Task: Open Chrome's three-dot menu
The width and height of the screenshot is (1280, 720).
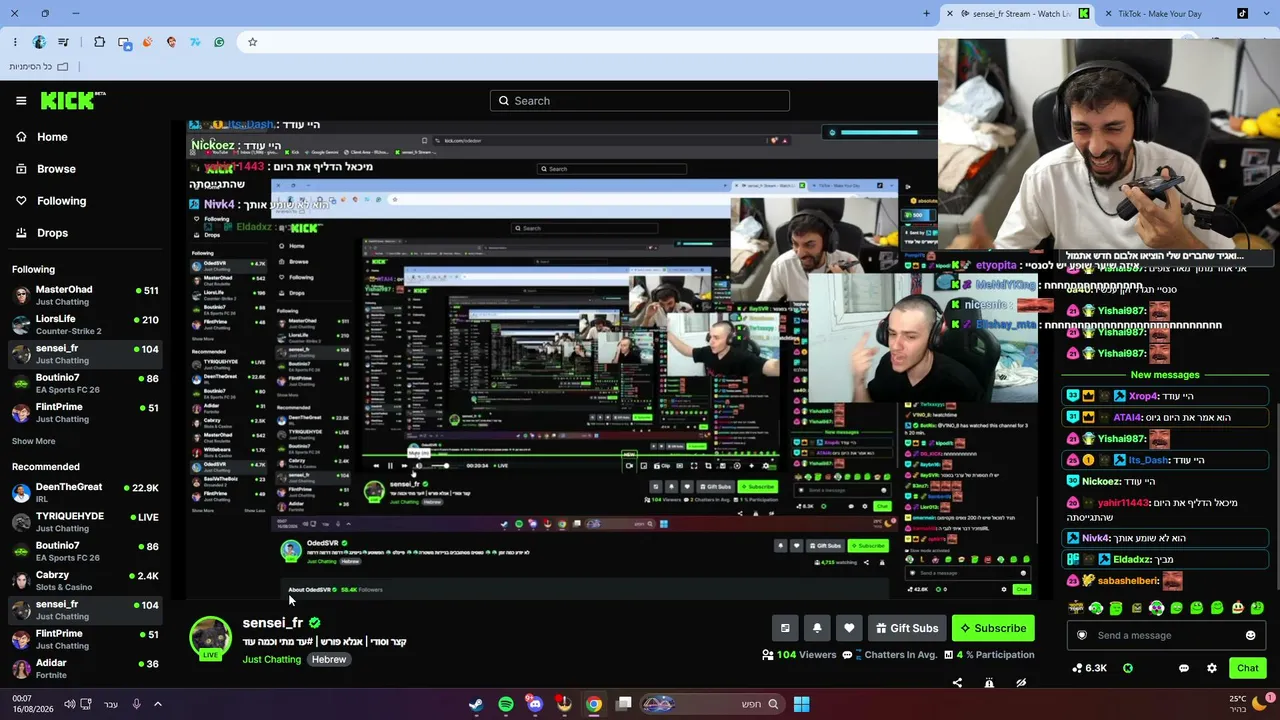Action: [x=15, y=42]
